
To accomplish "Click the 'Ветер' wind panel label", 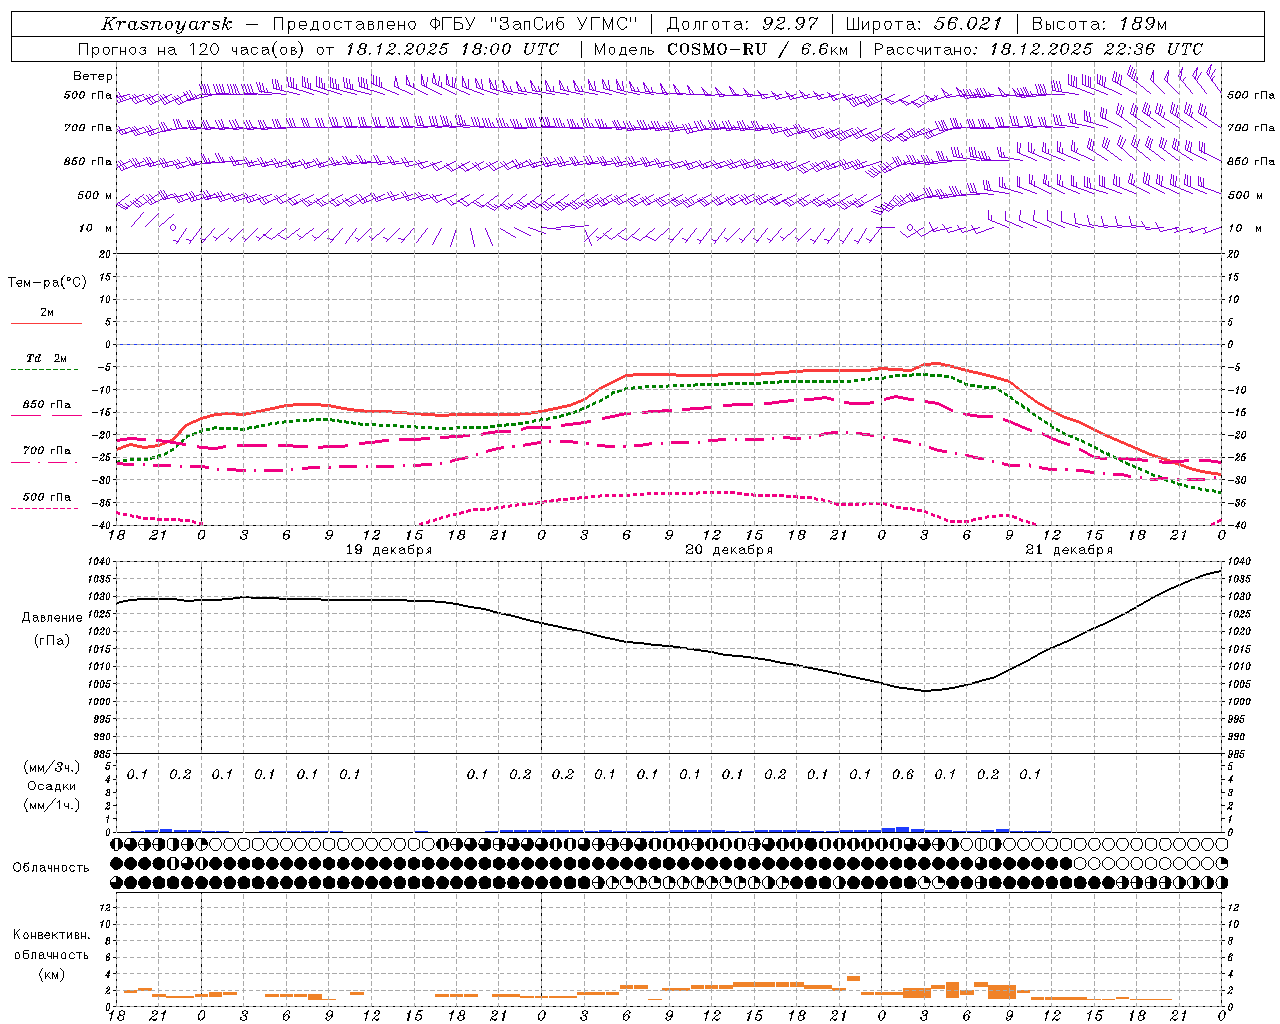I will coord(93,76).
